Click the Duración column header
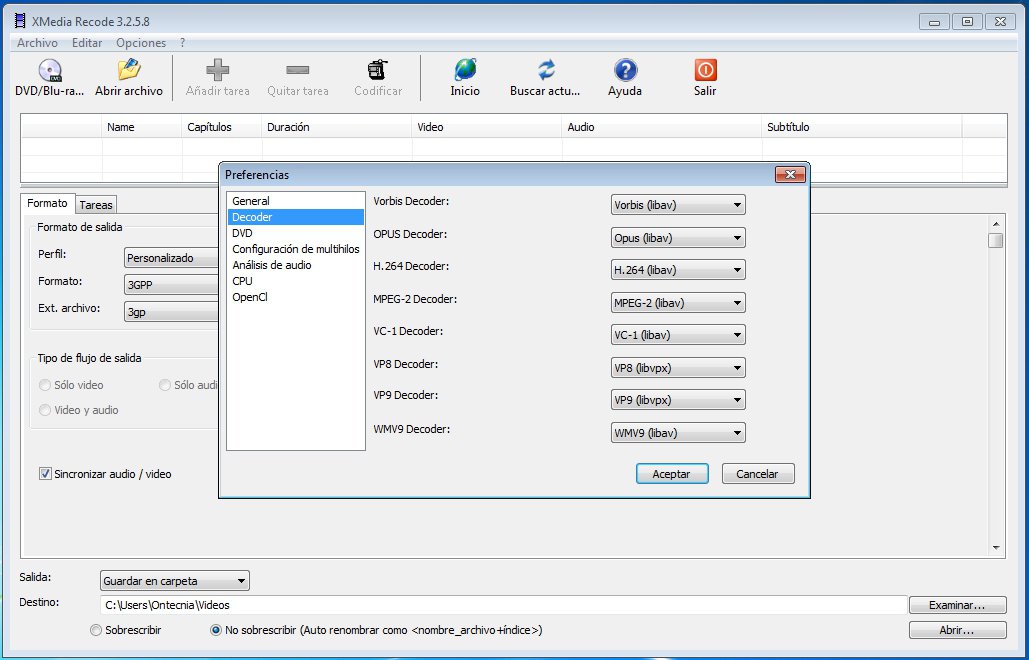This screenshot has height=660, width=1029. click(x=337, y=127)
